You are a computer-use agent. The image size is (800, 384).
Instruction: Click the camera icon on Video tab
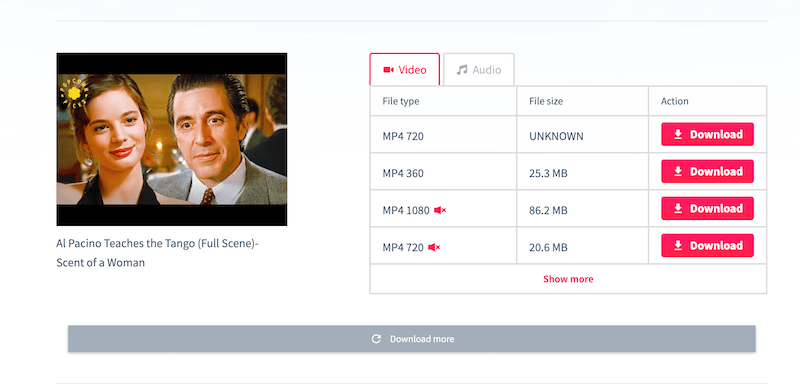pyautogui.click(x=389, y=70)
